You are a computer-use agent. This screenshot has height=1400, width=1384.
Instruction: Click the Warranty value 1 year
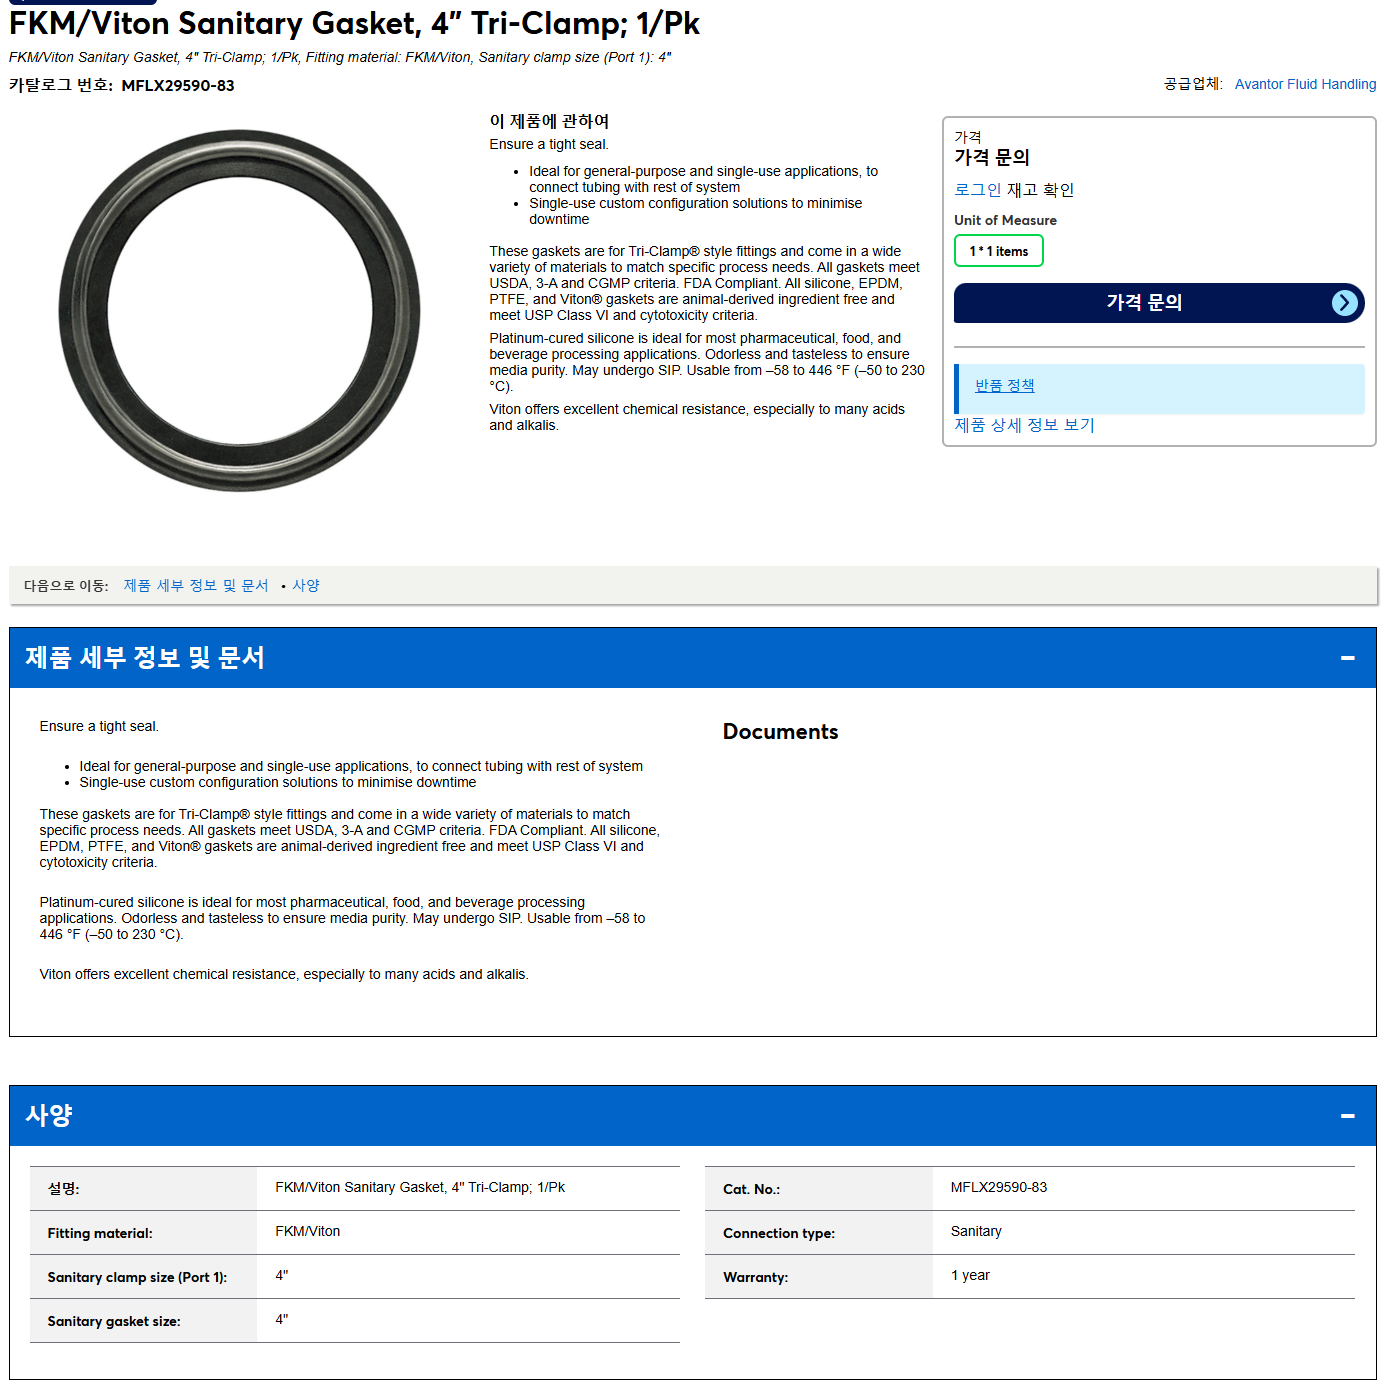click(x=969, y=1275)
